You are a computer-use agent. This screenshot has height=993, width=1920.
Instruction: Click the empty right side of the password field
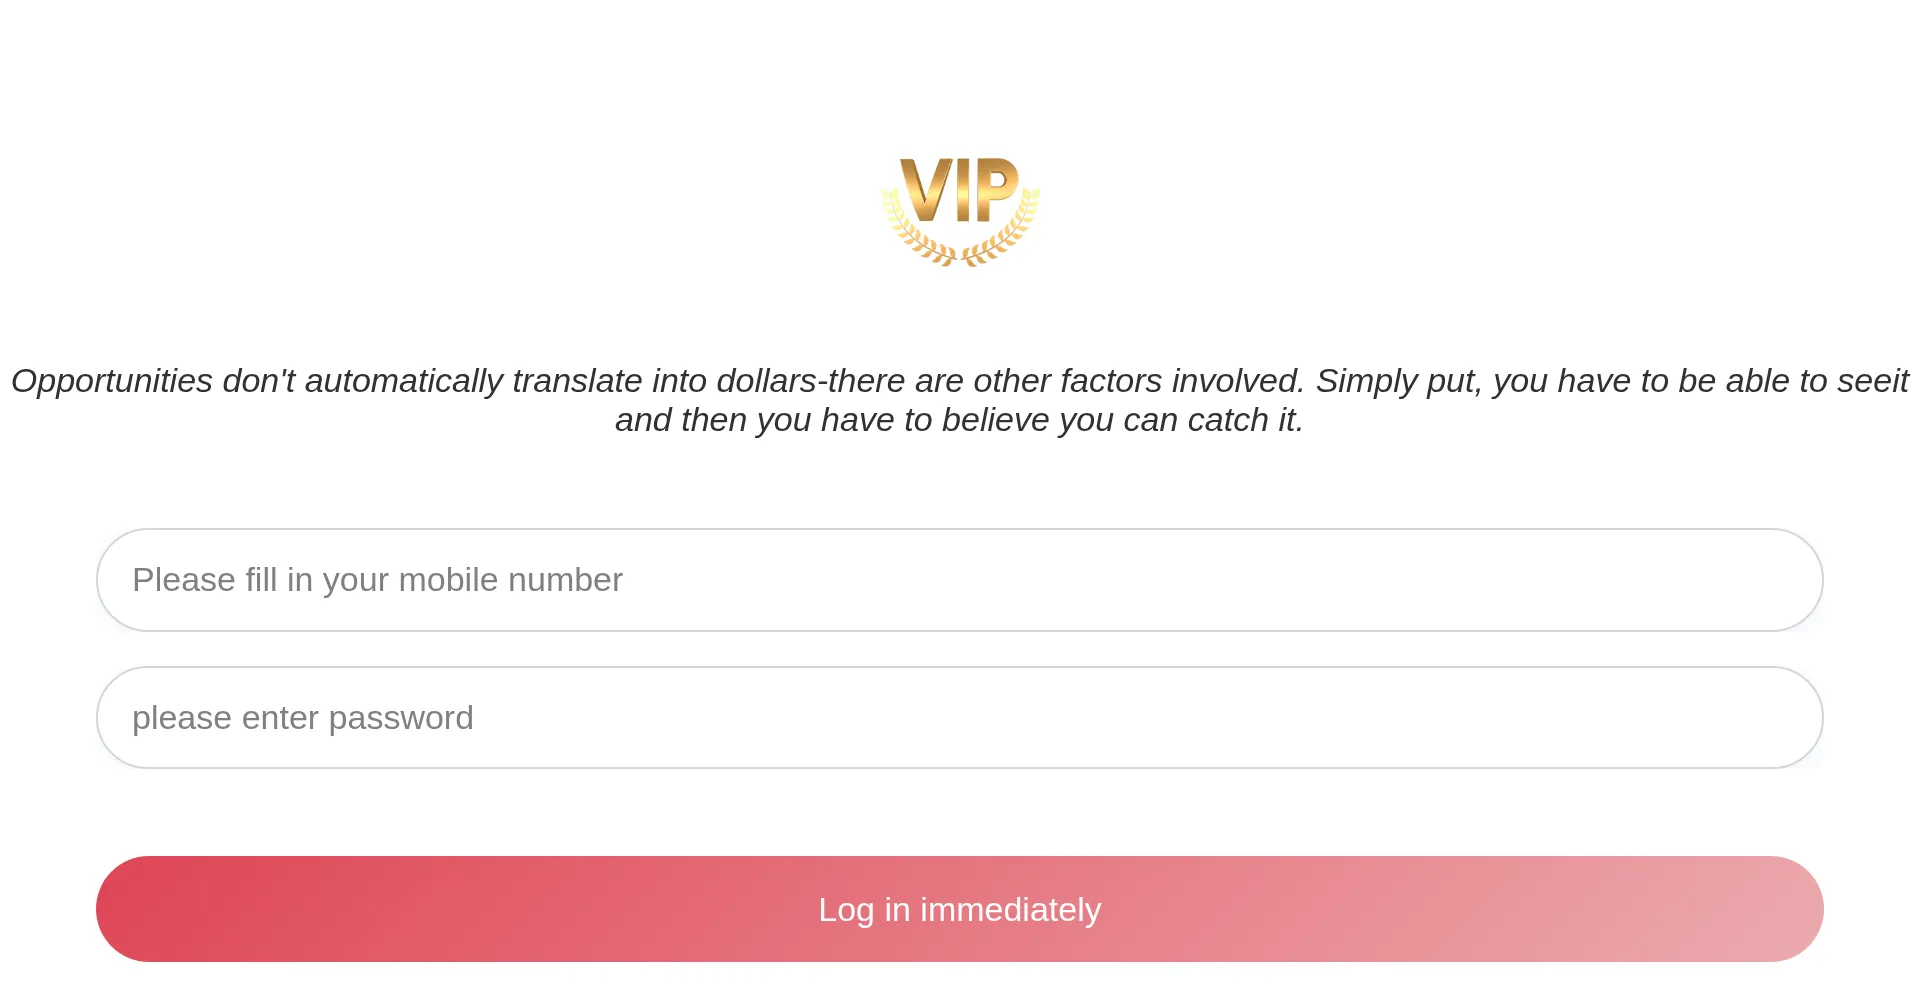click(1500, 718)
